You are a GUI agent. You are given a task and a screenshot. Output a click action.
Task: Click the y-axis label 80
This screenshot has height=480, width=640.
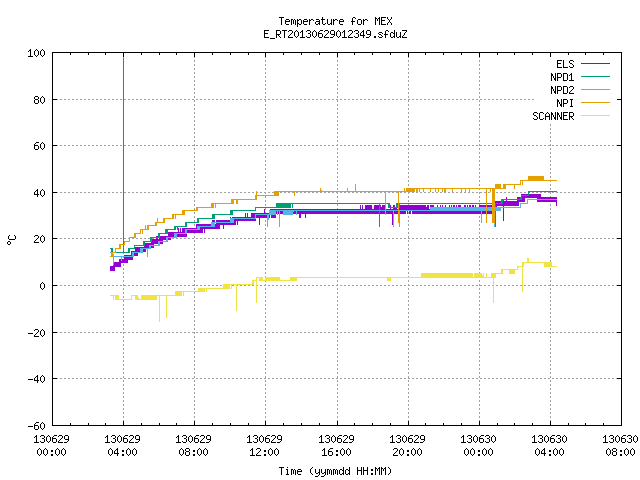[x=39, y=100]
